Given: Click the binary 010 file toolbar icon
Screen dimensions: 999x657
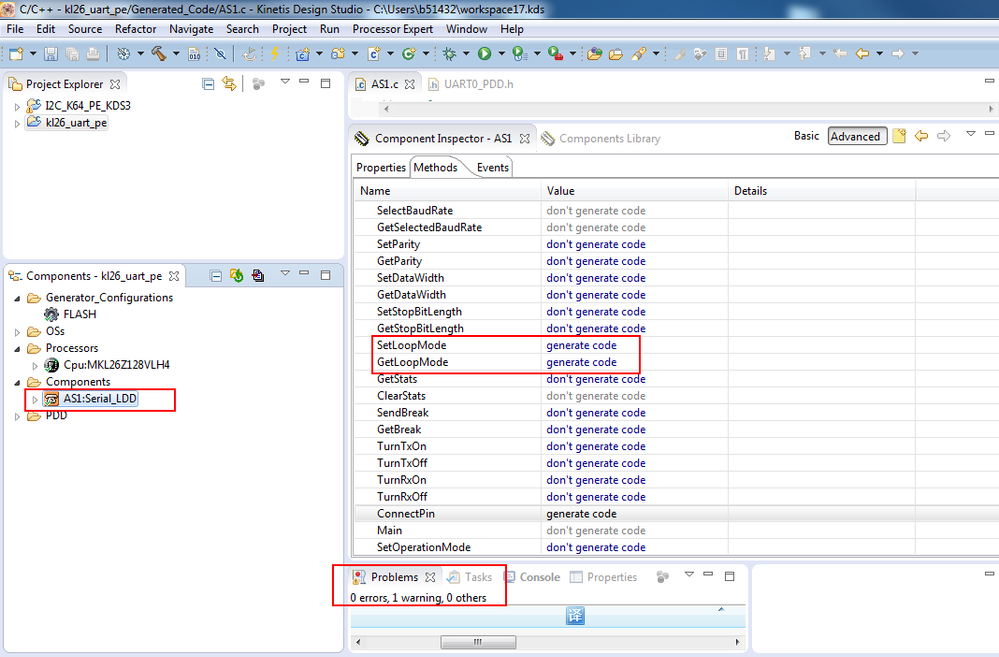Looking at the screenshot, I should point(194,54).
